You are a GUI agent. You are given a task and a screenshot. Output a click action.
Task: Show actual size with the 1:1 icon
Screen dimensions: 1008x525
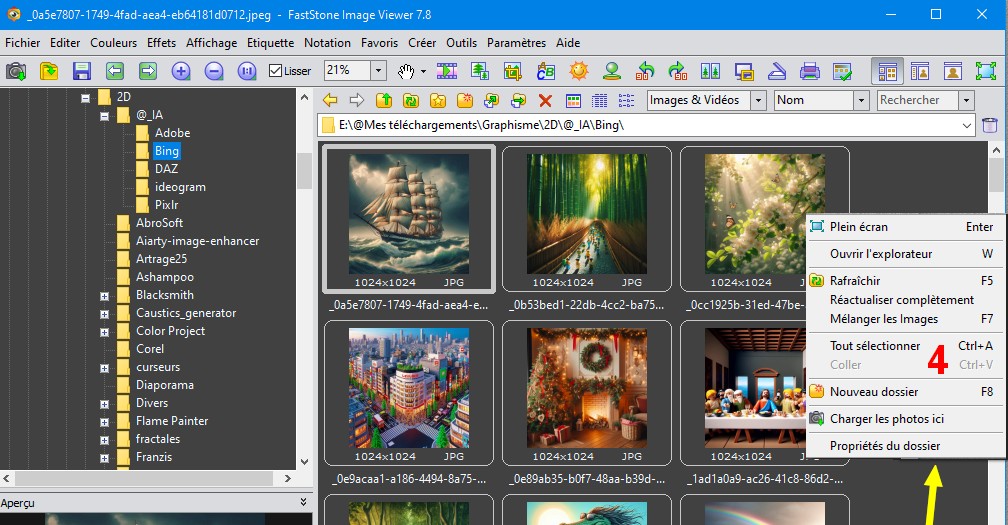(247, 71)
